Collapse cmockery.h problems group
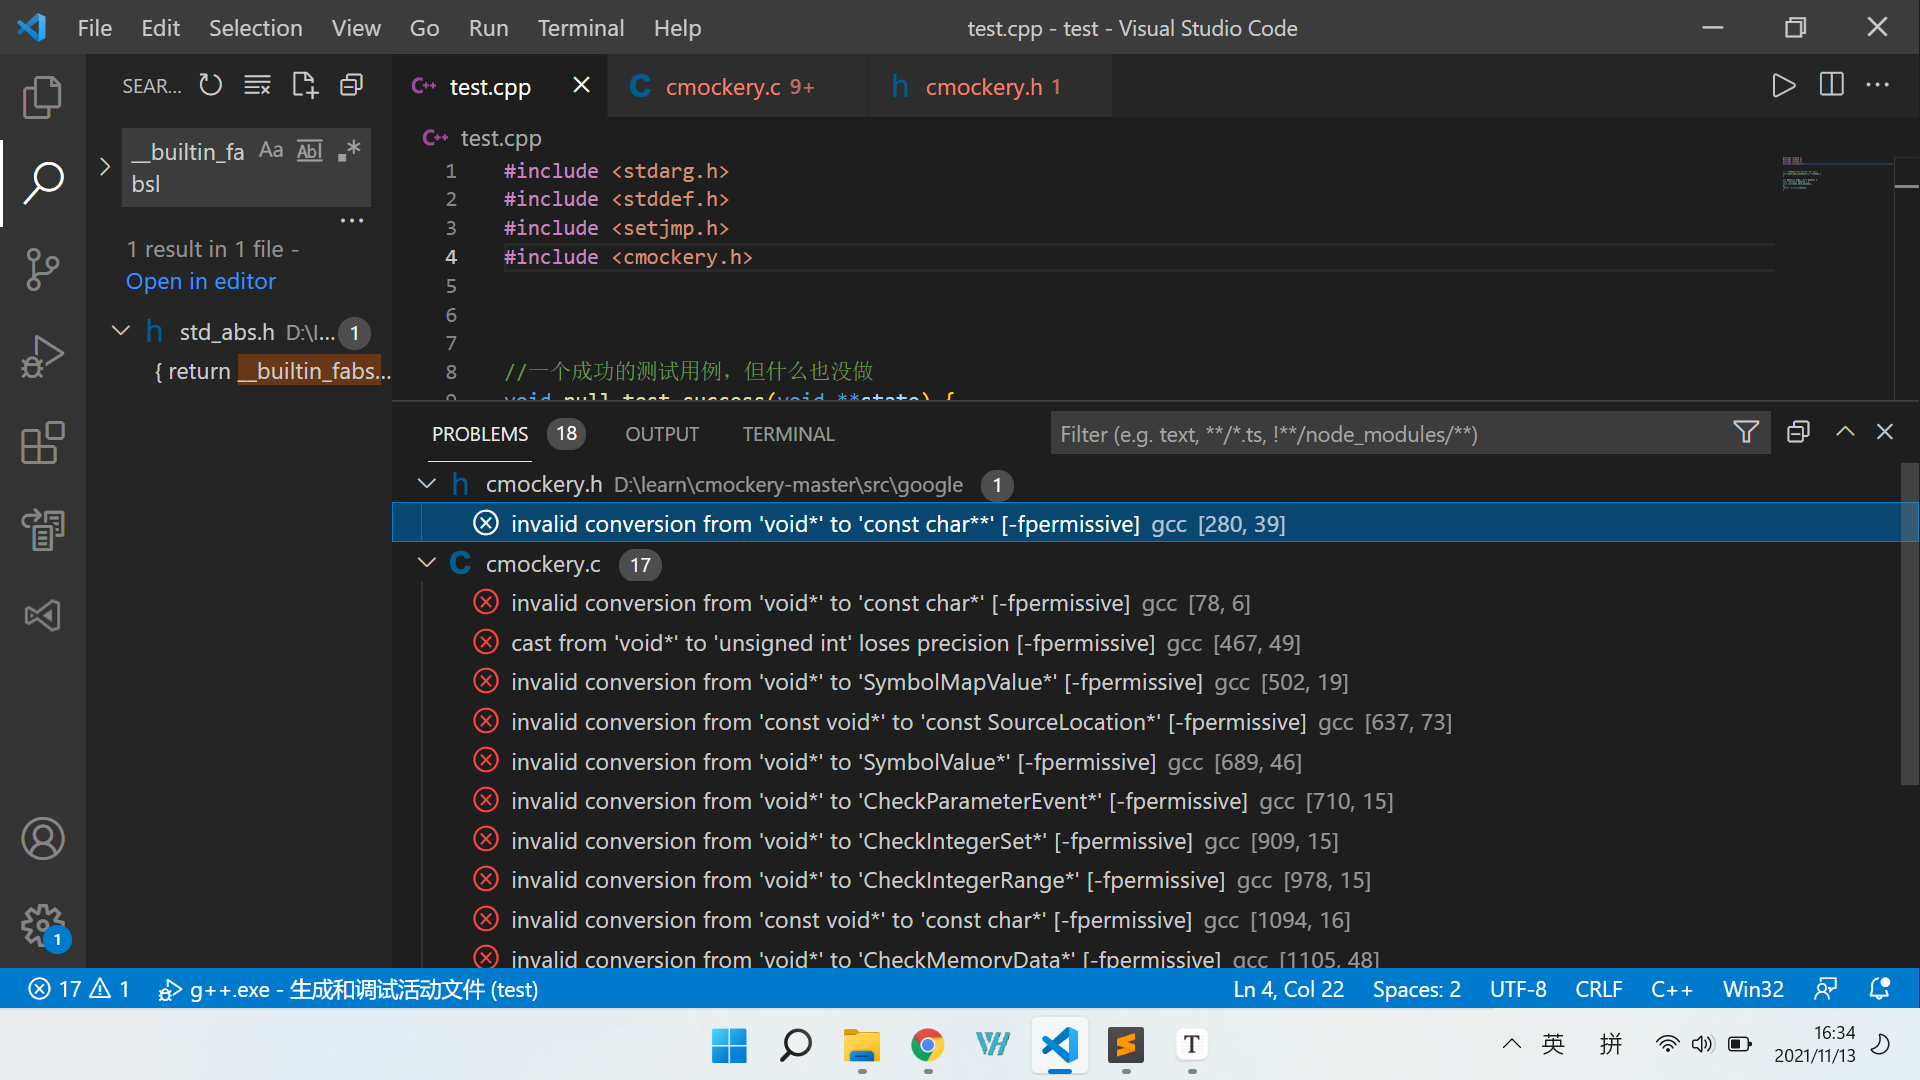Viewport: 1920px width, 1080px height. click(427, 484)
